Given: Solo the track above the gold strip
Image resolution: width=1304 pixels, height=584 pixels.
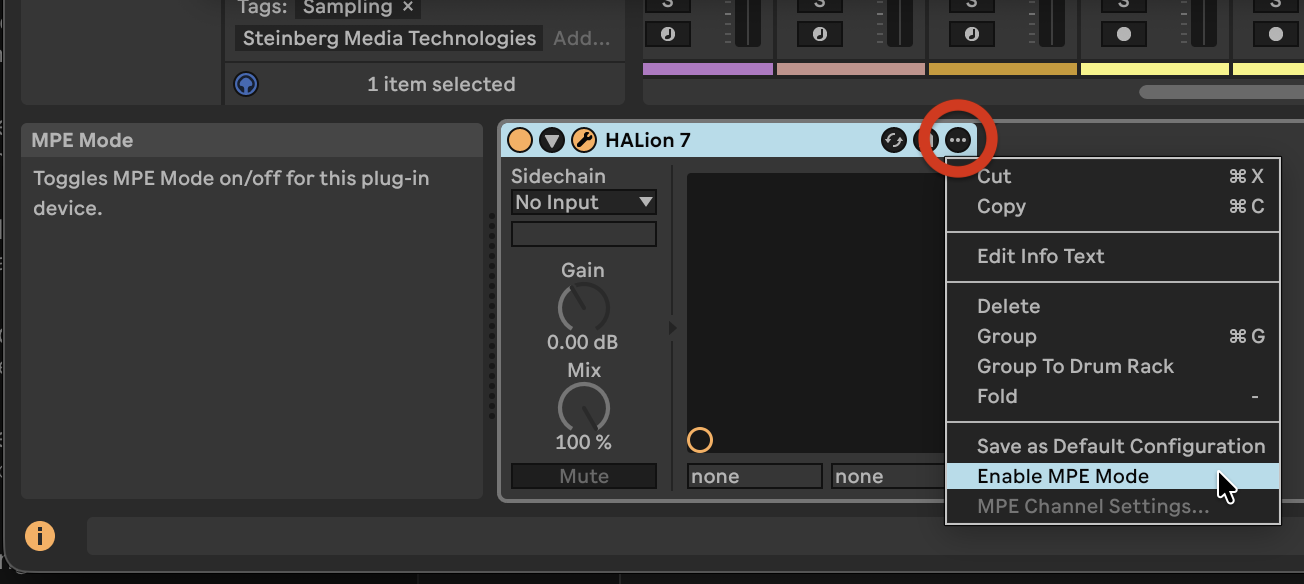Looking at the screenshot, I should point(971,5).
